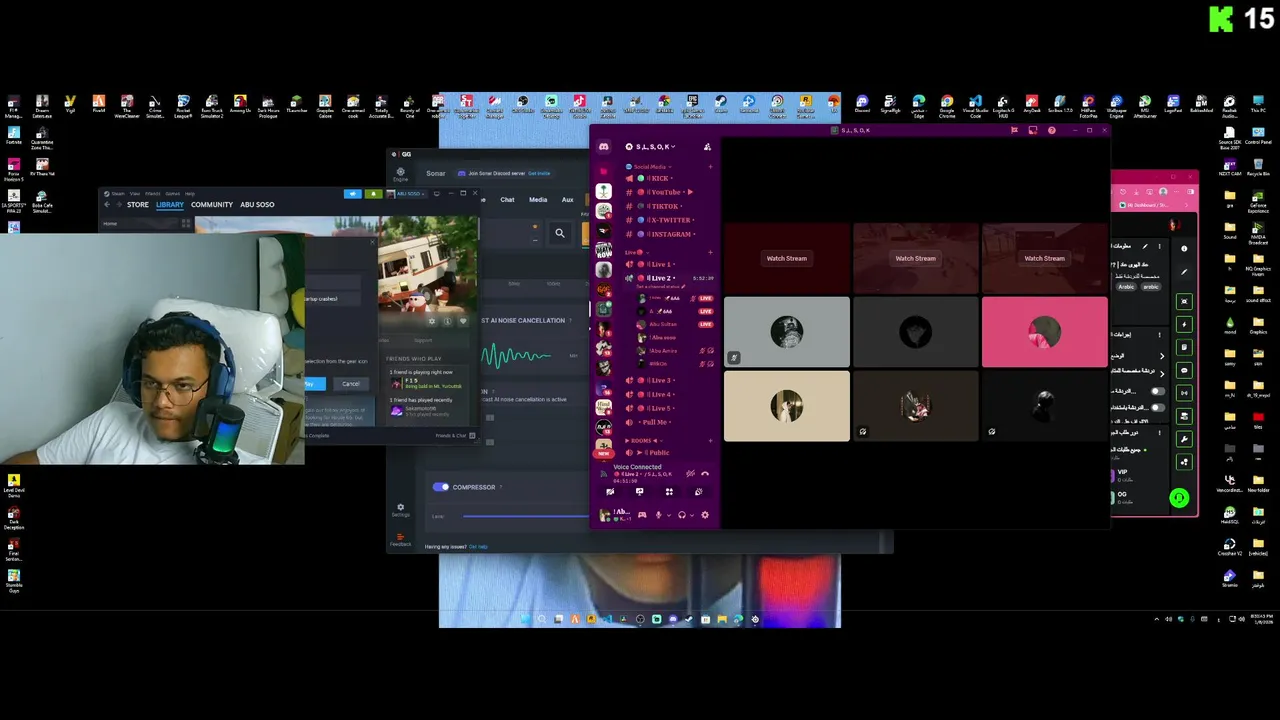Open Steam ABU SOSO profile tab

pos(257,204)
